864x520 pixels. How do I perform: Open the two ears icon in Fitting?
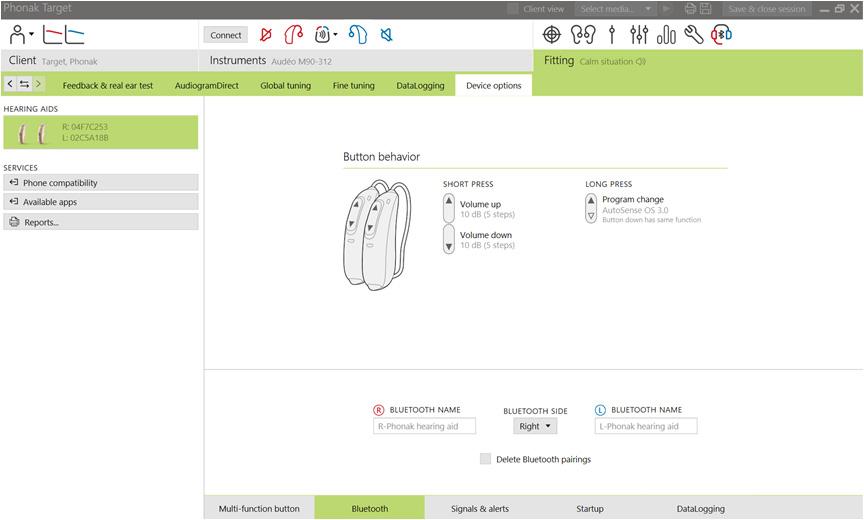[583, 35]
